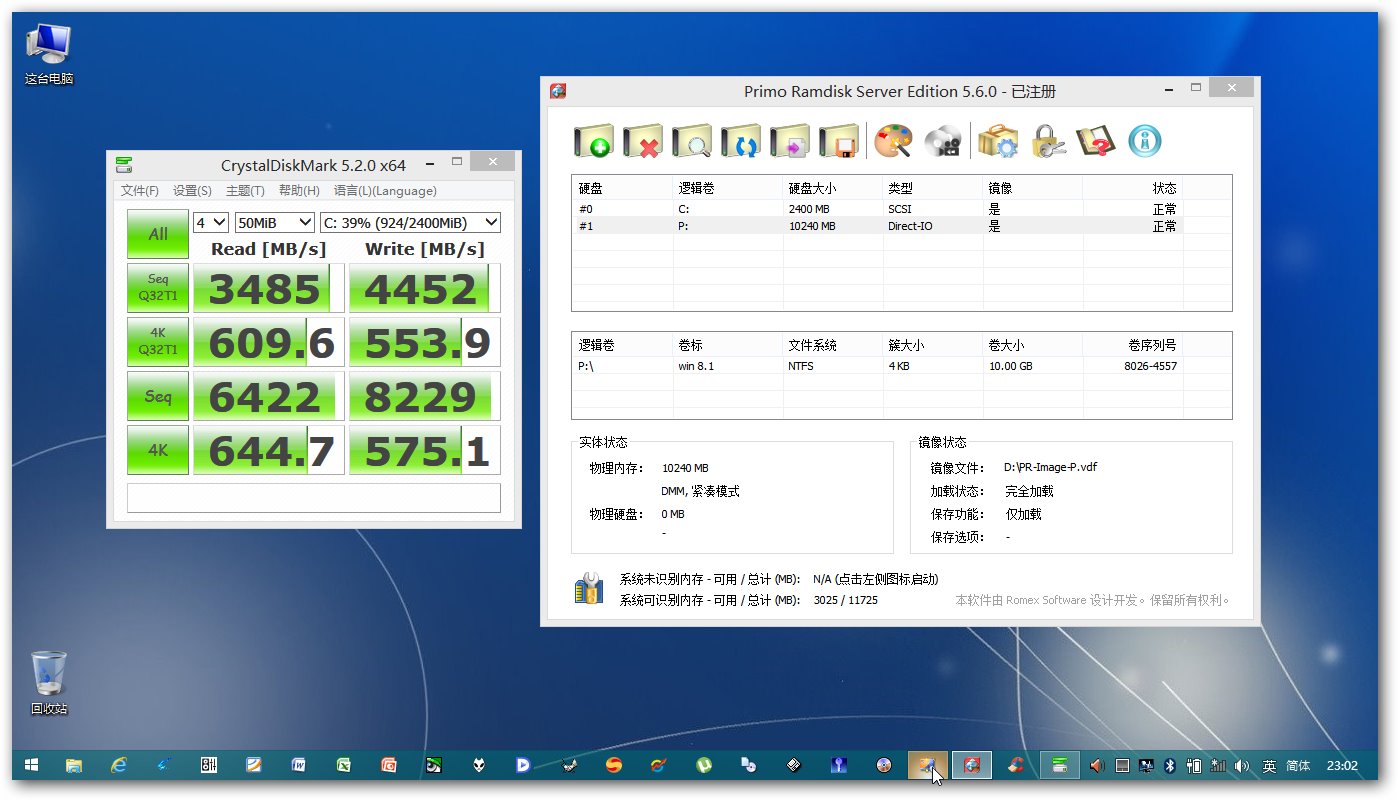The height and width of the screenshot is (800, 1398).
Task: Click the 类型 column header in disk list
Action: pyautogui.click(x=900, y=188)
